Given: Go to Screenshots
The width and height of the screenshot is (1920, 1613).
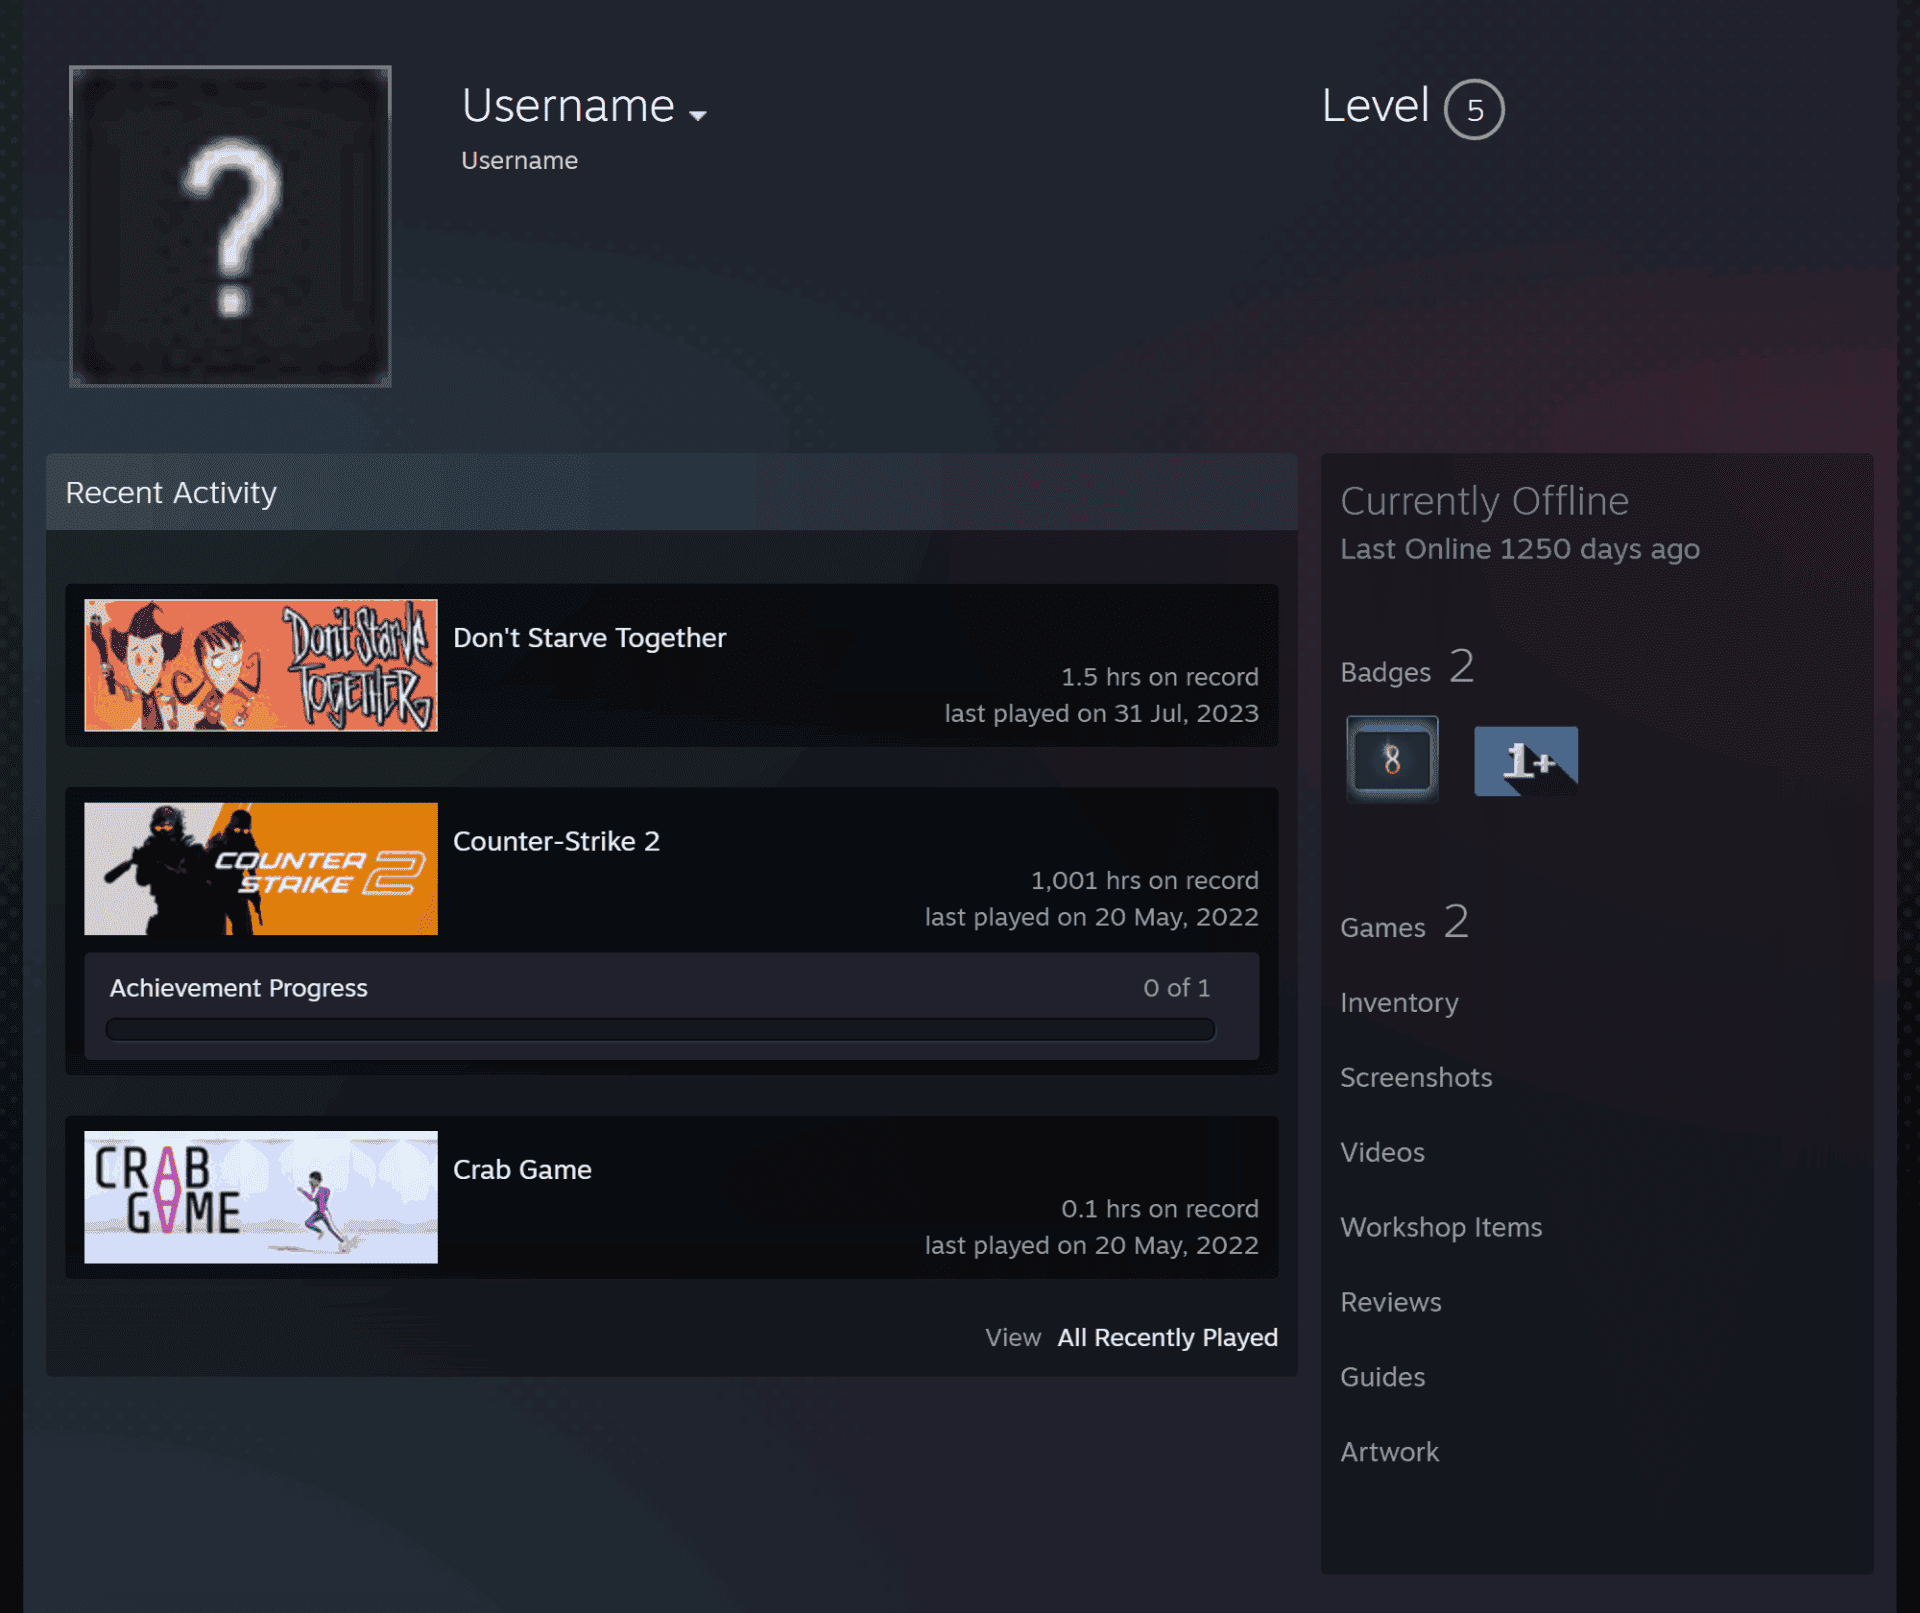Looking at the screenshot, I should [x=1416, y=1078].
